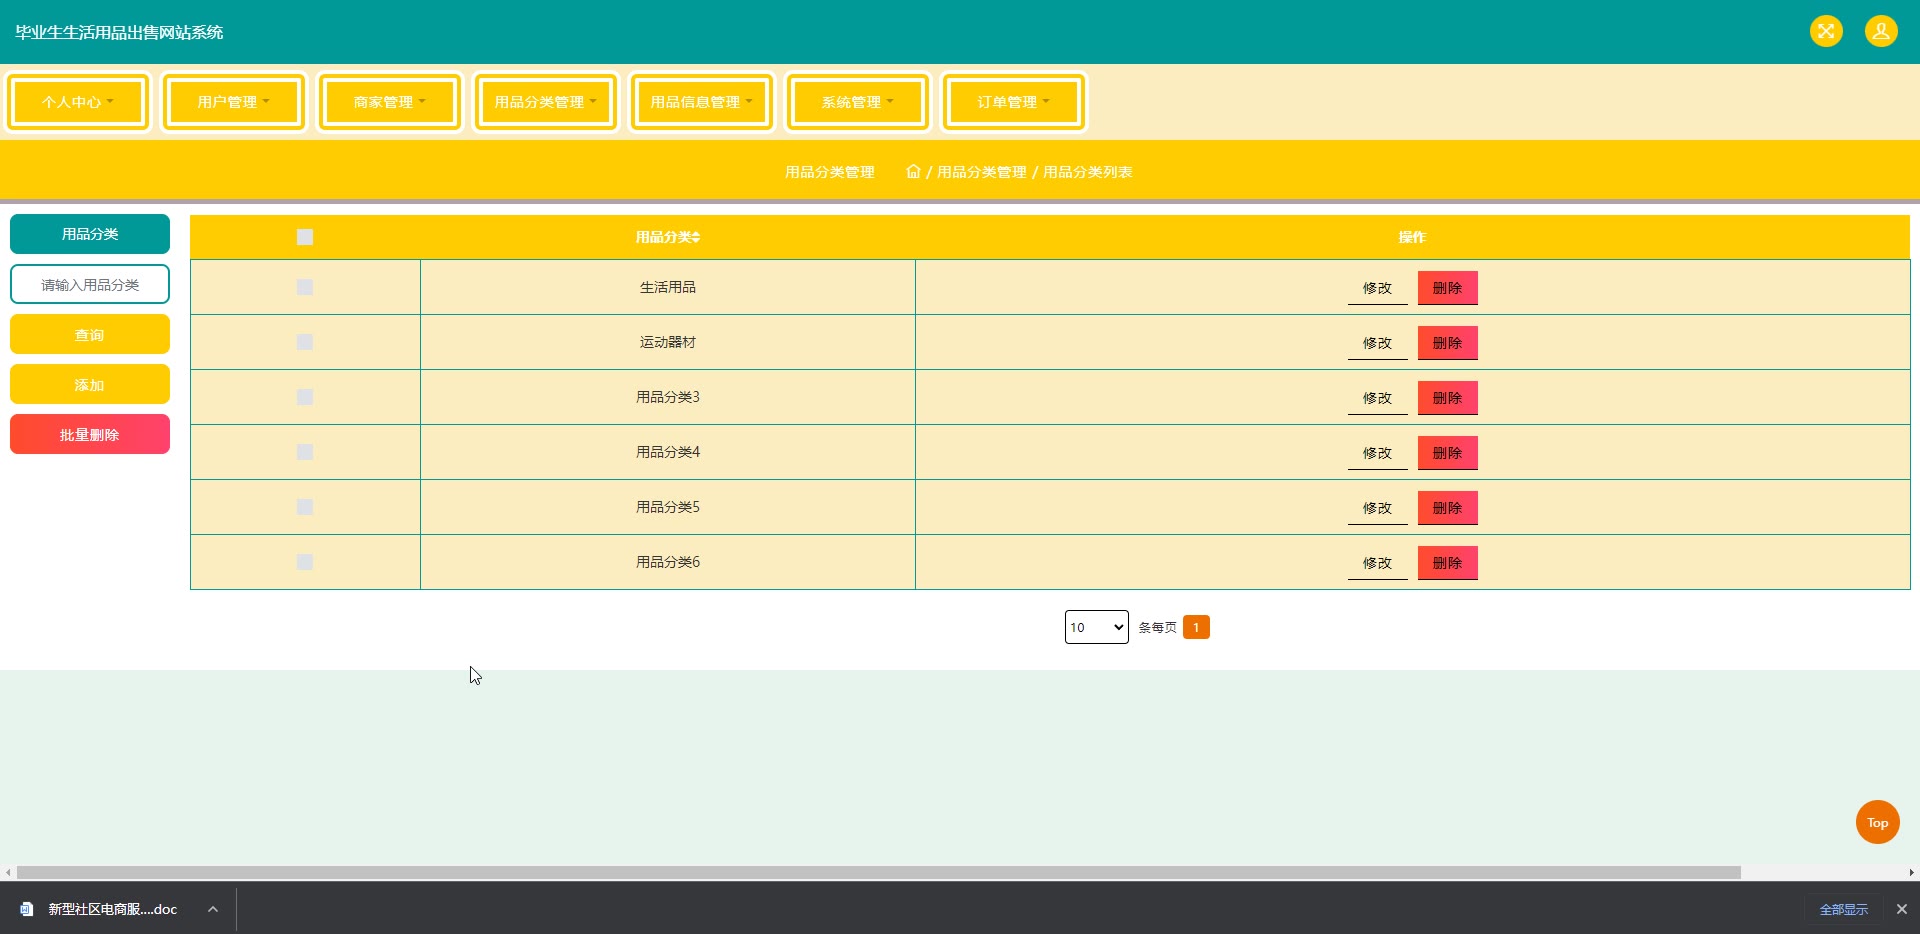Click 修改 button for 运动器材 row
This screenshot has width=1920, height=934.
(1377, 343)
